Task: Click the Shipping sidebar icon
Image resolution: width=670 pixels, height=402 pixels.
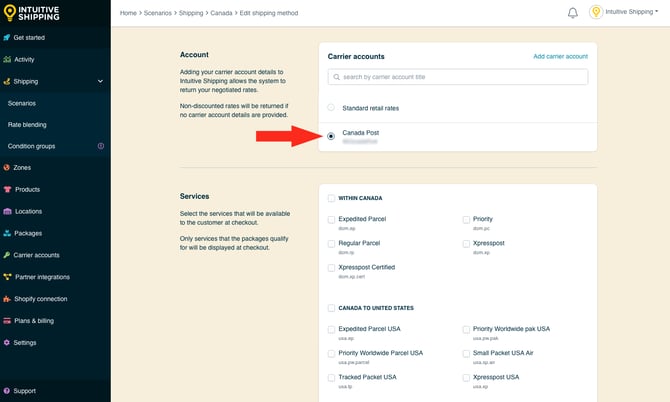Action: point(7,81)
